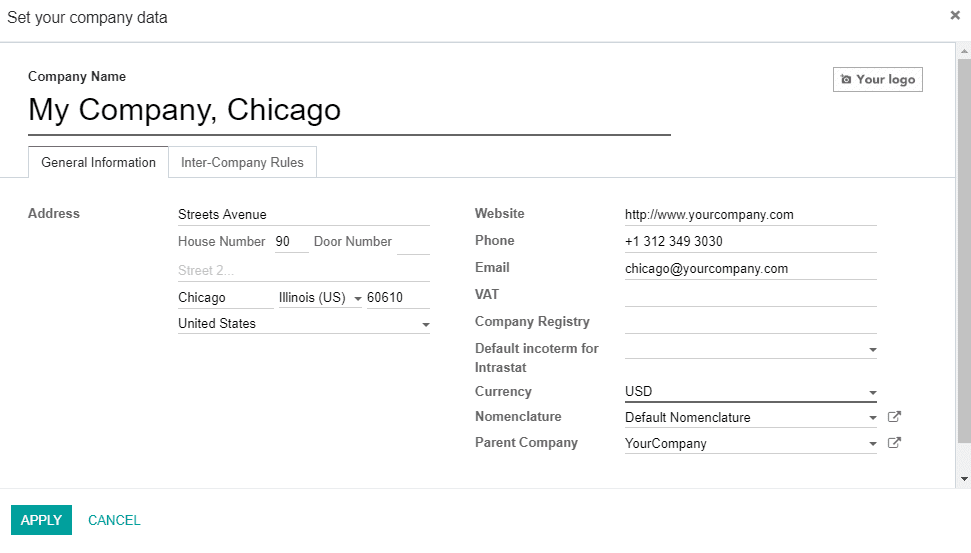Expand Default incoterm for Intrastat dropdown
This screenshot has height=553, width=971.
[x=873, y=350]
